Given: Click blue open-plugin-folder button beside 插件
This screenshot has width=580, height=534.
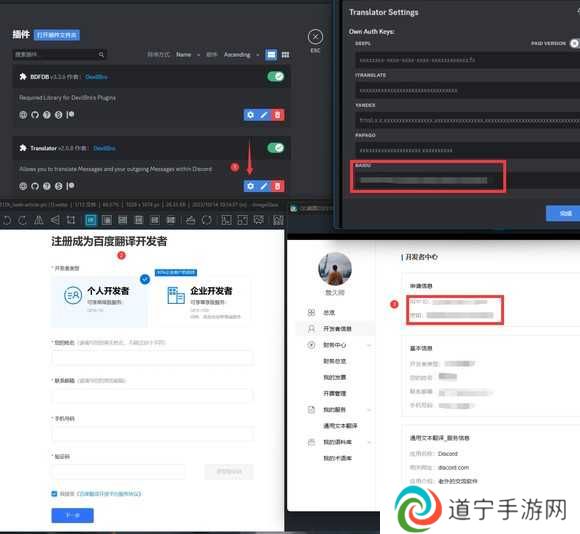Looking at the screenshot, I should 57,35.
